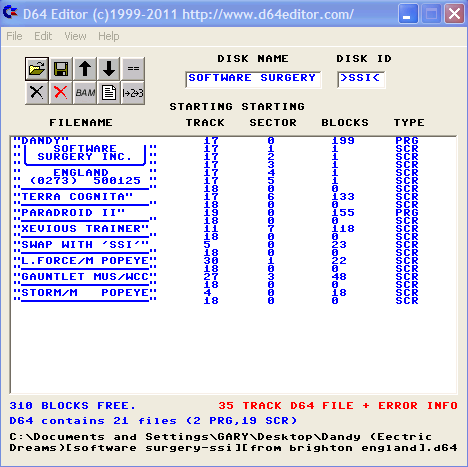The height and width of the screenshot is (467, 468).
Task: Move selected file up with the up arrow
Action: click(85, 69)
